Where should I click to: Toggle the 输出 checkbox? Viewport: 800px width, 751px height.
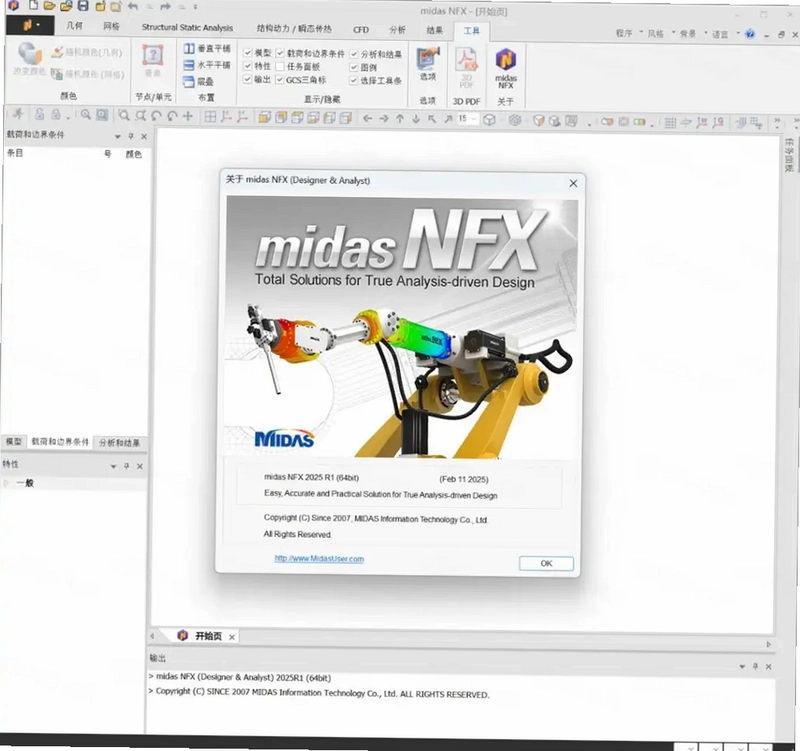(x=247, y=79)
